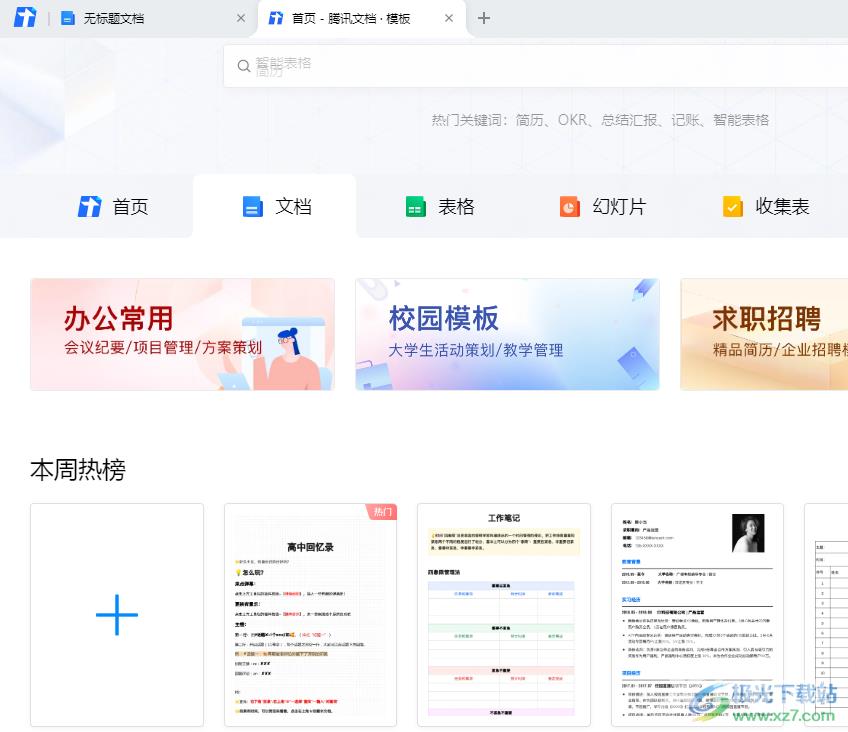848x732 pixels.
Task: Click the Tencent Docs logo in title bar
Action: pyautogui.click(x=25, y=18)
